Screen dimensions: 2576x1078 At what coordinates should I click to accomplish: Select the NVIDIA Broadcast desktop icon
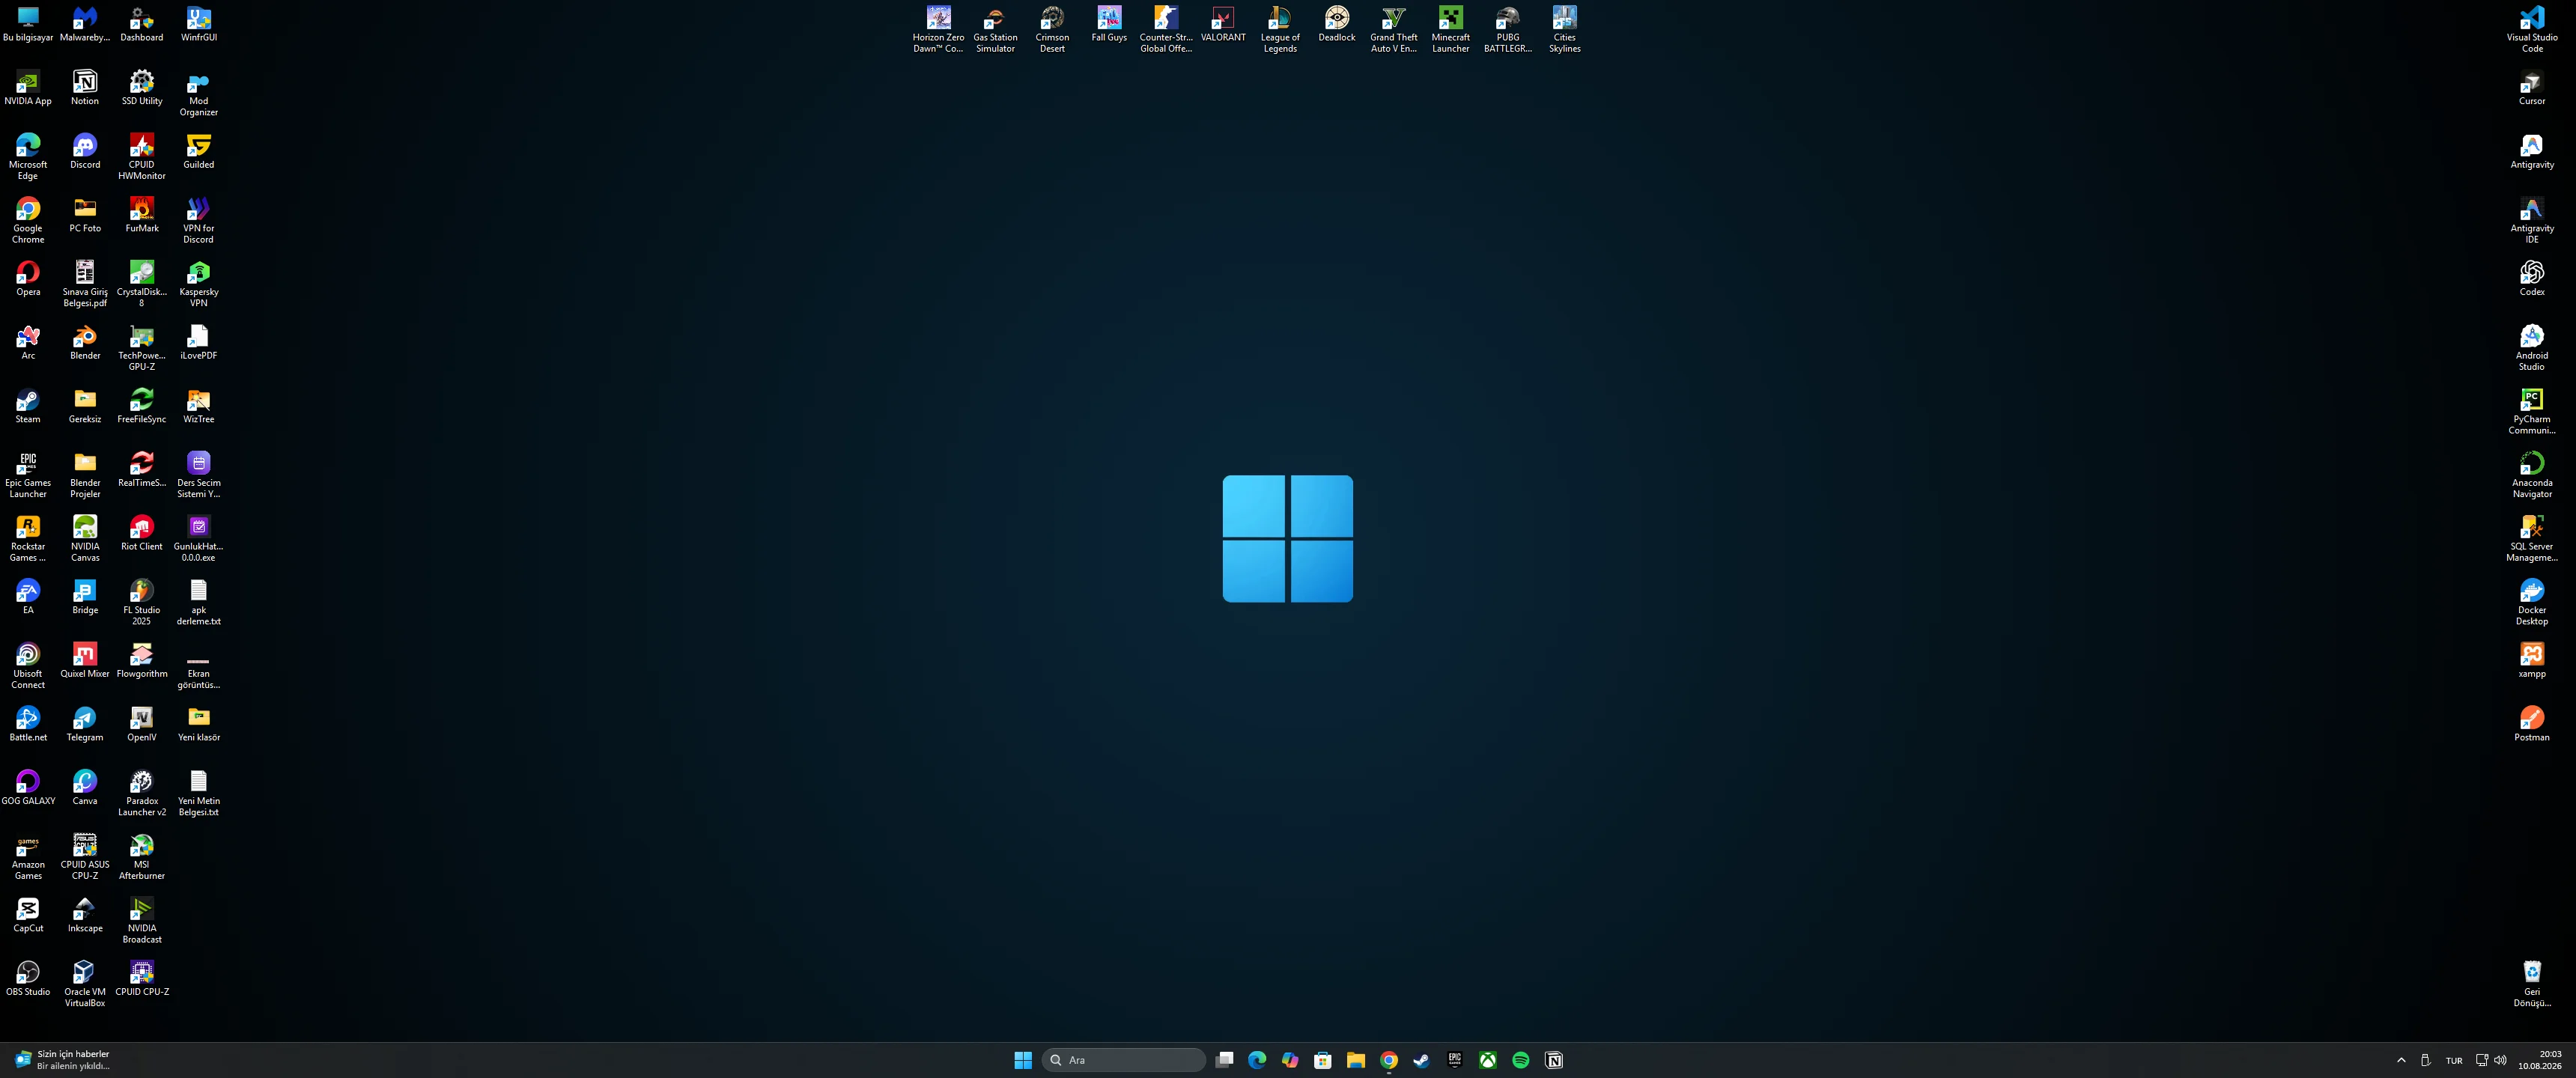coord(142,920)
